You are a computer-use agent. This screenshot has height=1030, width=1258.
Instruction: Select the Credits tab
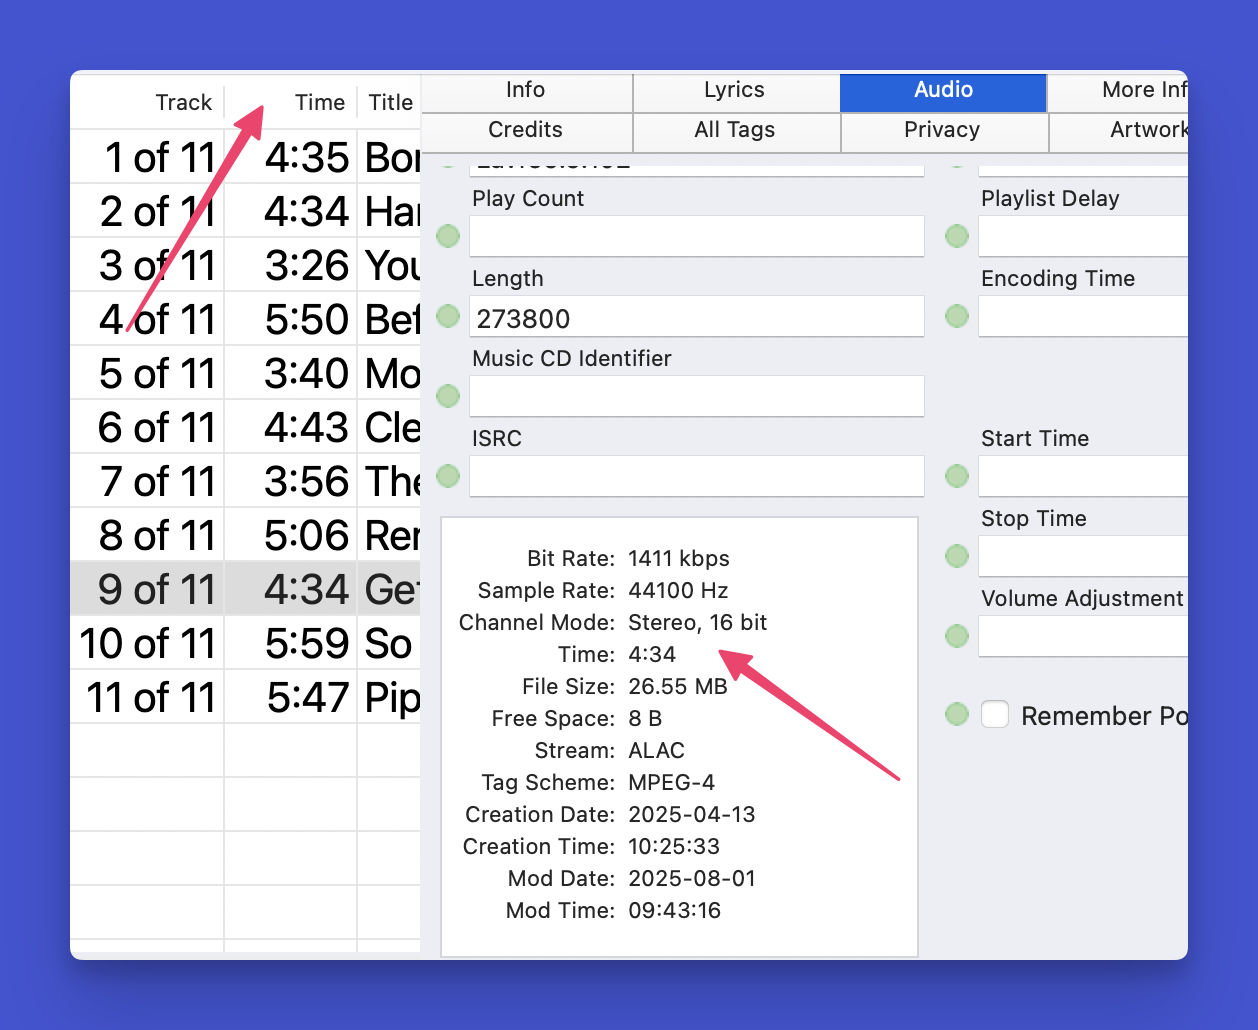click(525, 130)
